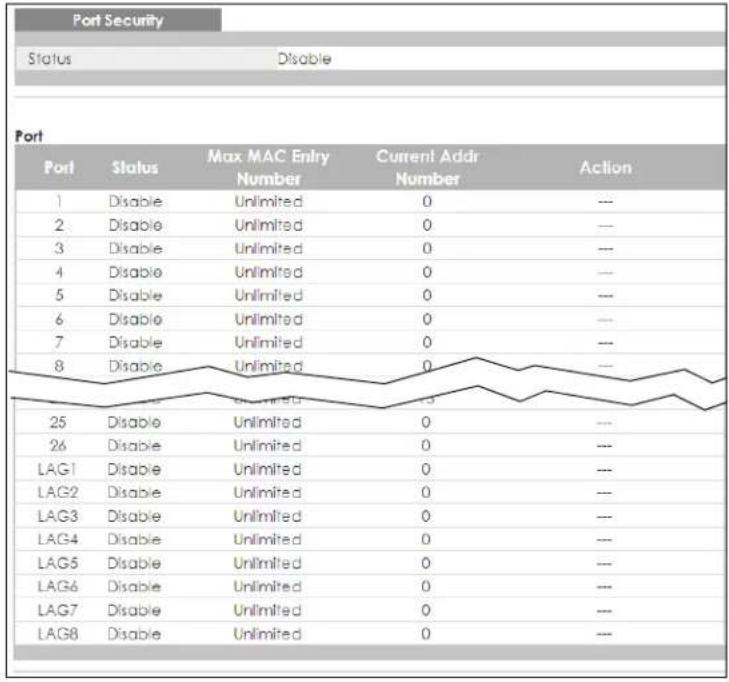Select port 25 in the table

pyautogui.click(x=58, y=422)
